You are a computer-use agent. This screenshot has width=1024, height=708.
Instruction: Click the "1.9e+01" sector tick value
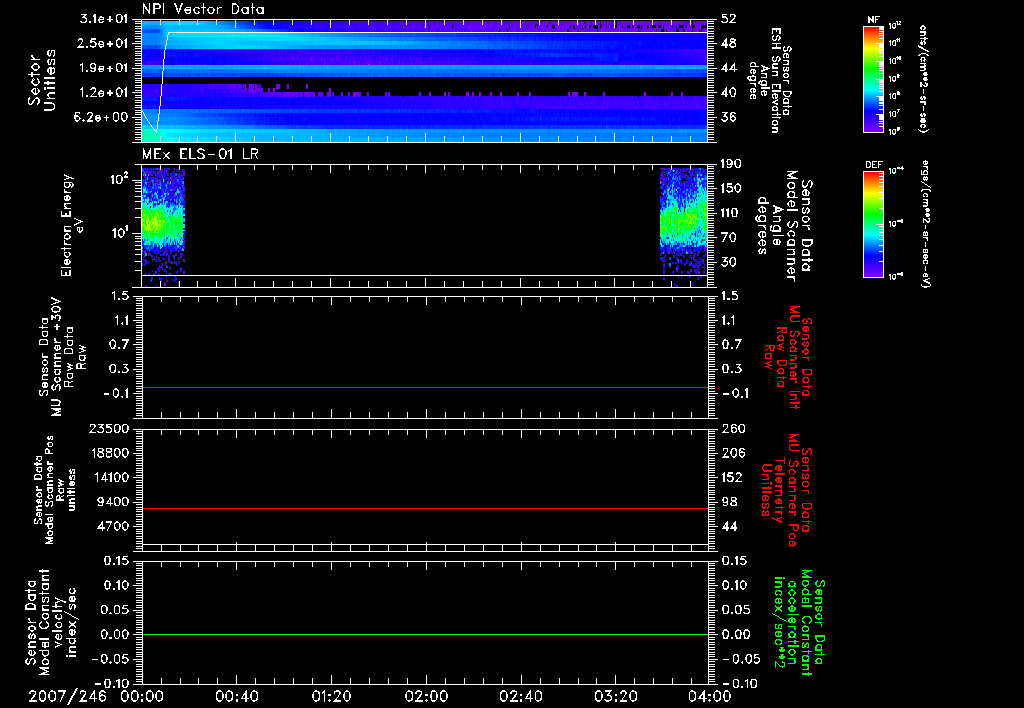[104, 68]
